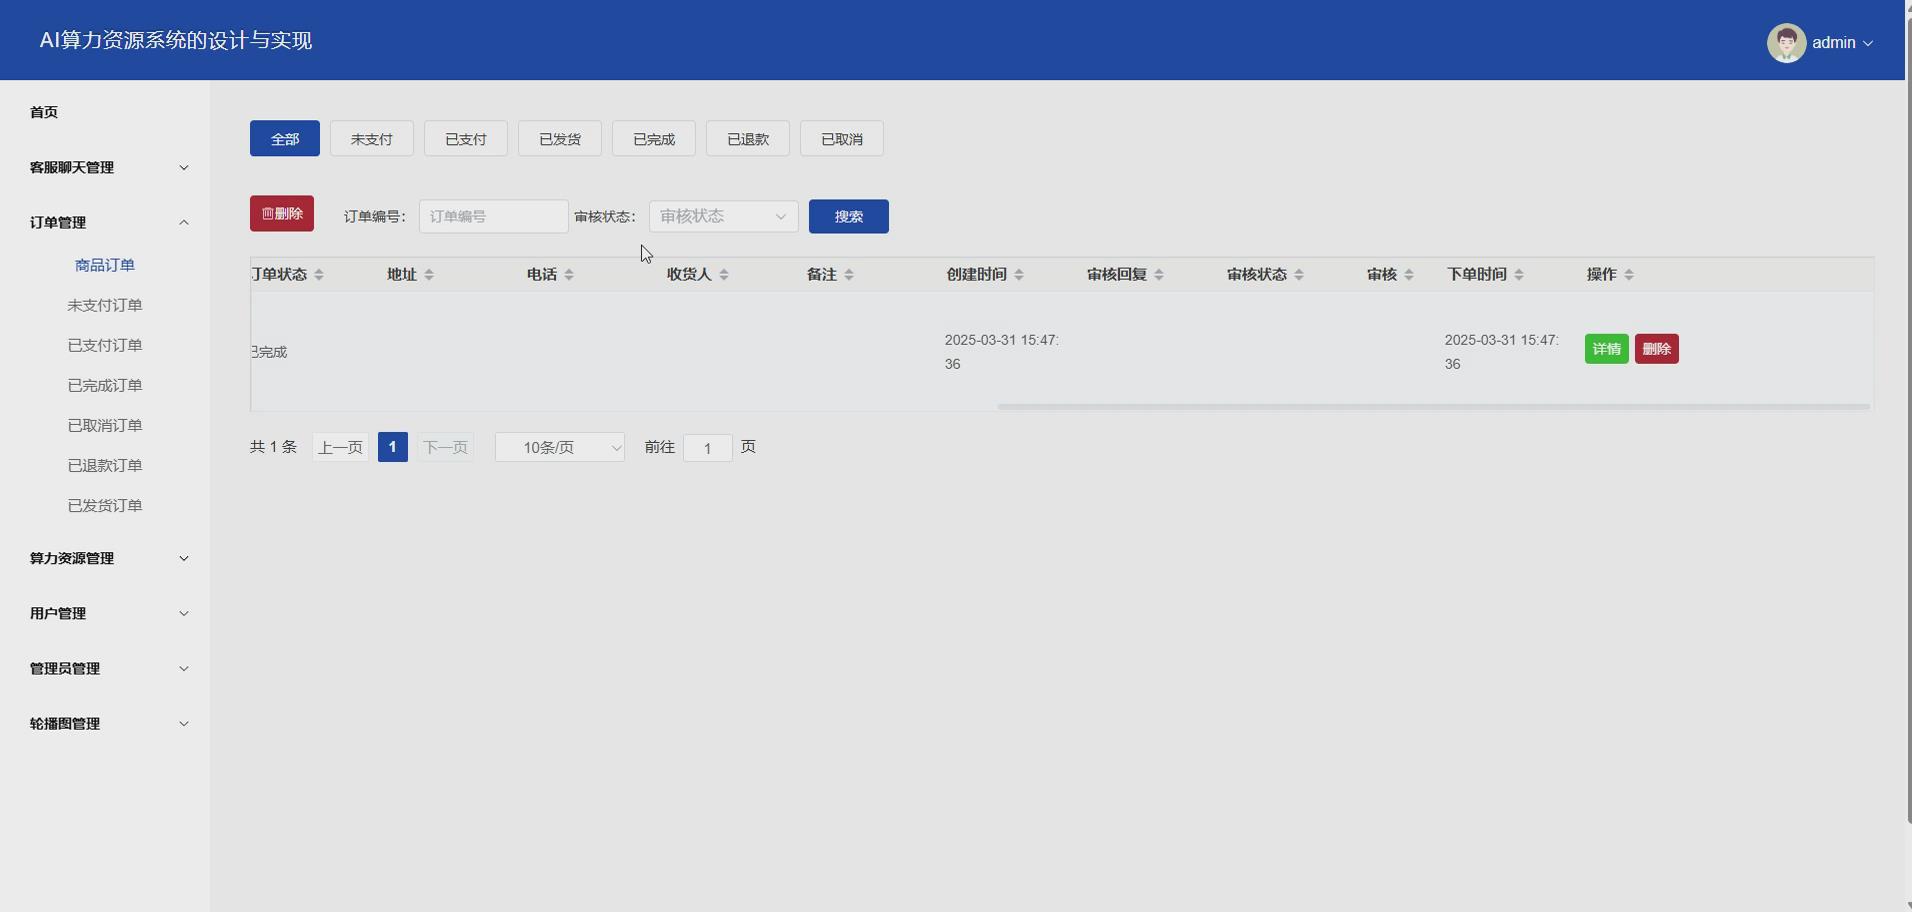Click the 搜索 search button
Viewport: 1912px width, 912px height.
[x=848, y=216]
